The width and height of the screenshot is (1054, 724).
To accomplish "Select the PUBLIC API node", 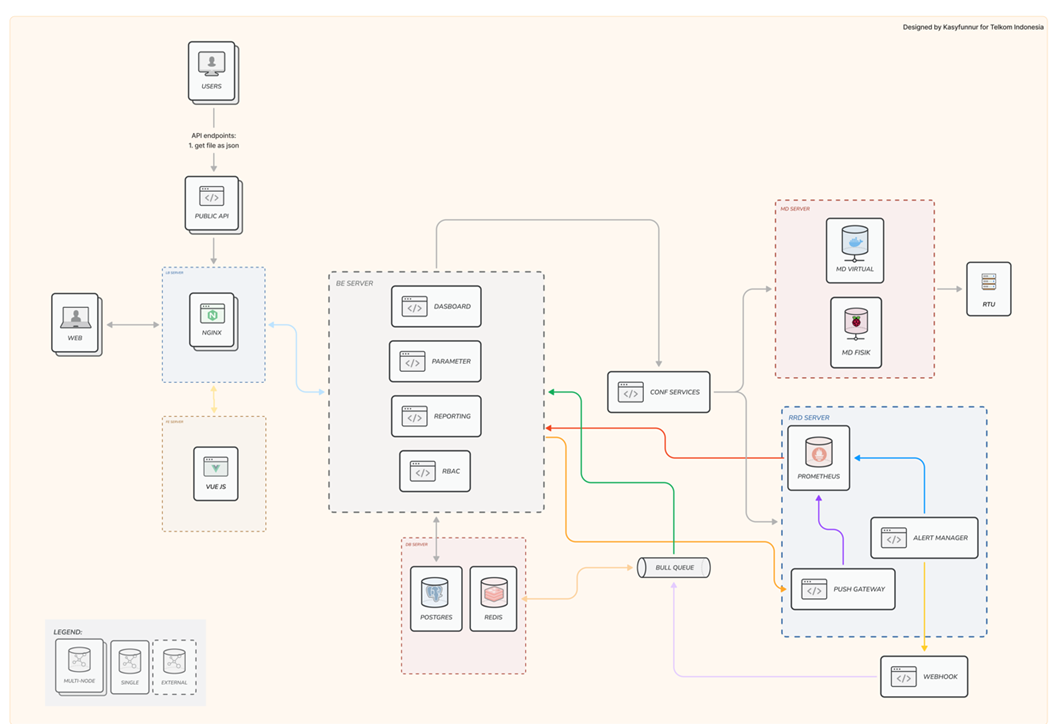I will (x=212, y=203).
